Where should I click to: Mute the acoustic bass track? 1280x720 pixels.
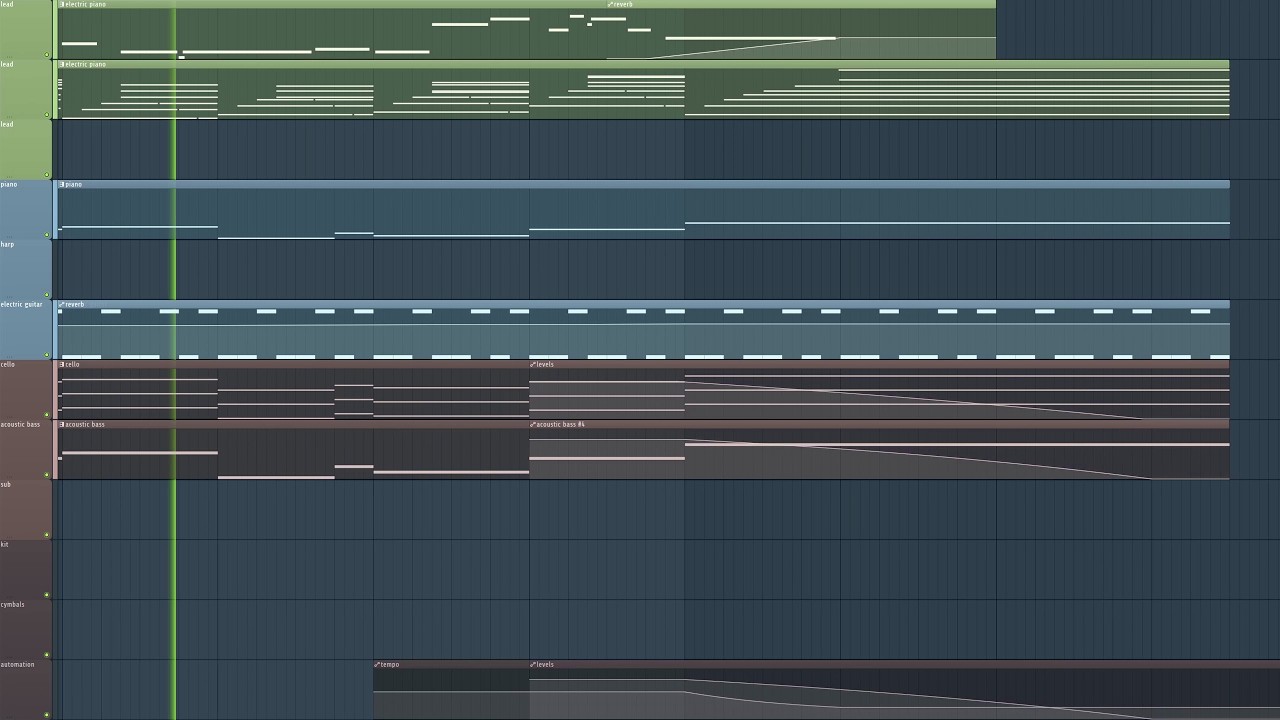(x=47, y=475)
